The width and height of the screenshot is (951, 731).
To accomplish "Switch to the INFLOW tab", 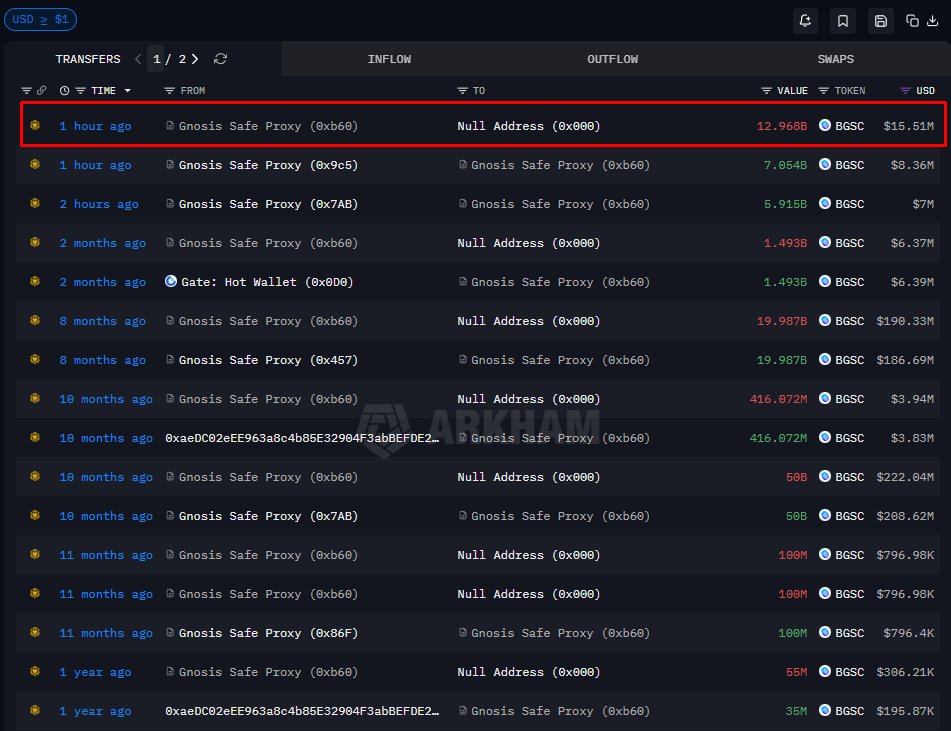I will [x=389, y=59].
